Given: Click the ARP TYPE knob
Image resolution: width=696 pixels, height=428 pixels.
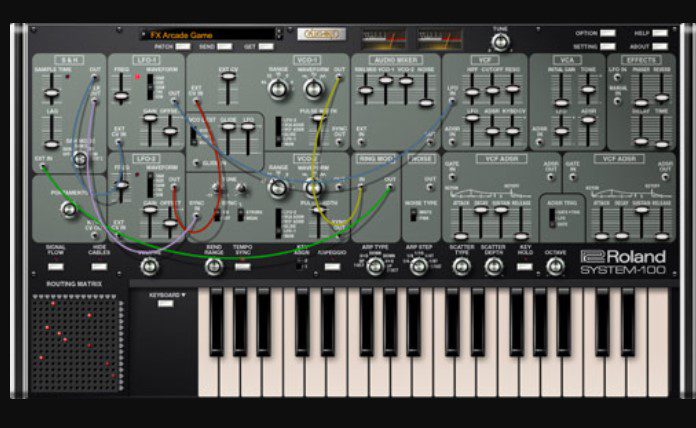Looking at the screenshot, I should [375, 266].
